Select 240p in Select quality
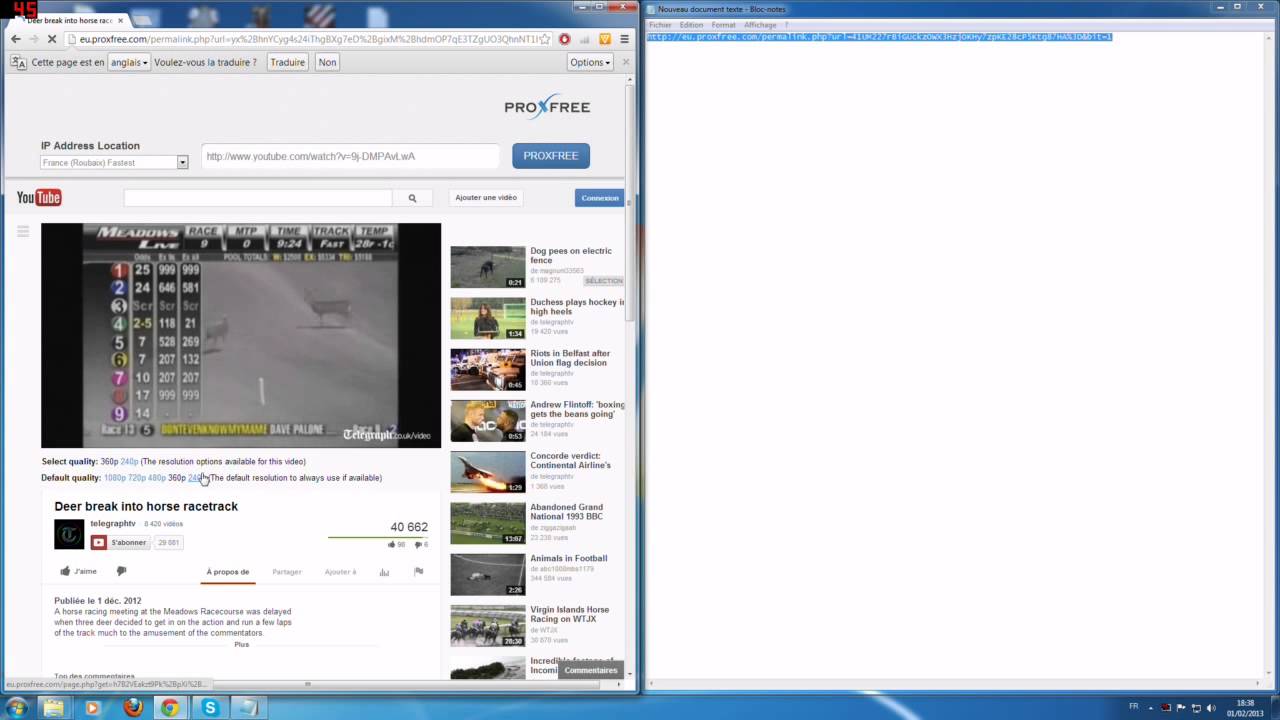 tap(129, 461)
